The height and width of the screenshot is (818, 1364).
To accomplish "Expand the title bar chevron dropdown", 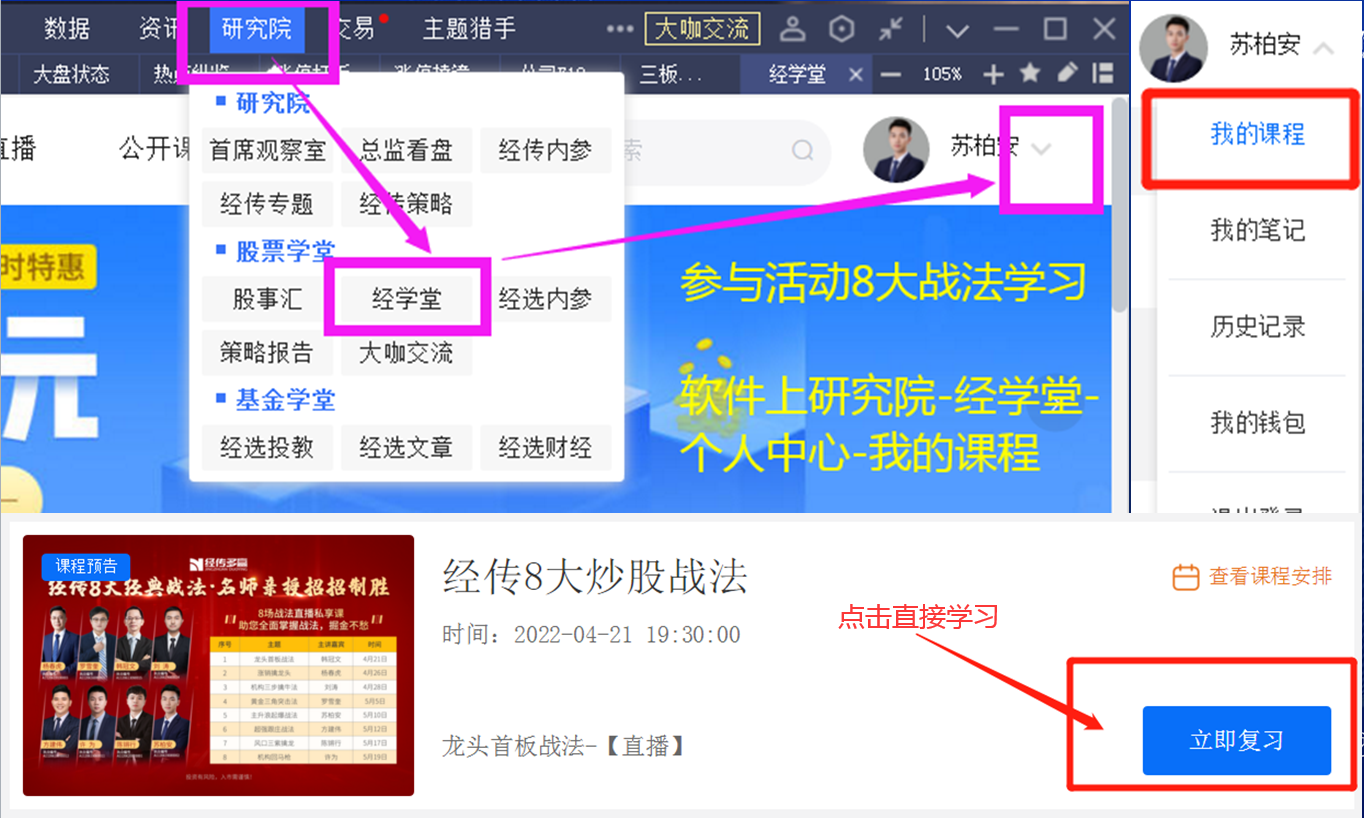I will (x=958, y=30).
